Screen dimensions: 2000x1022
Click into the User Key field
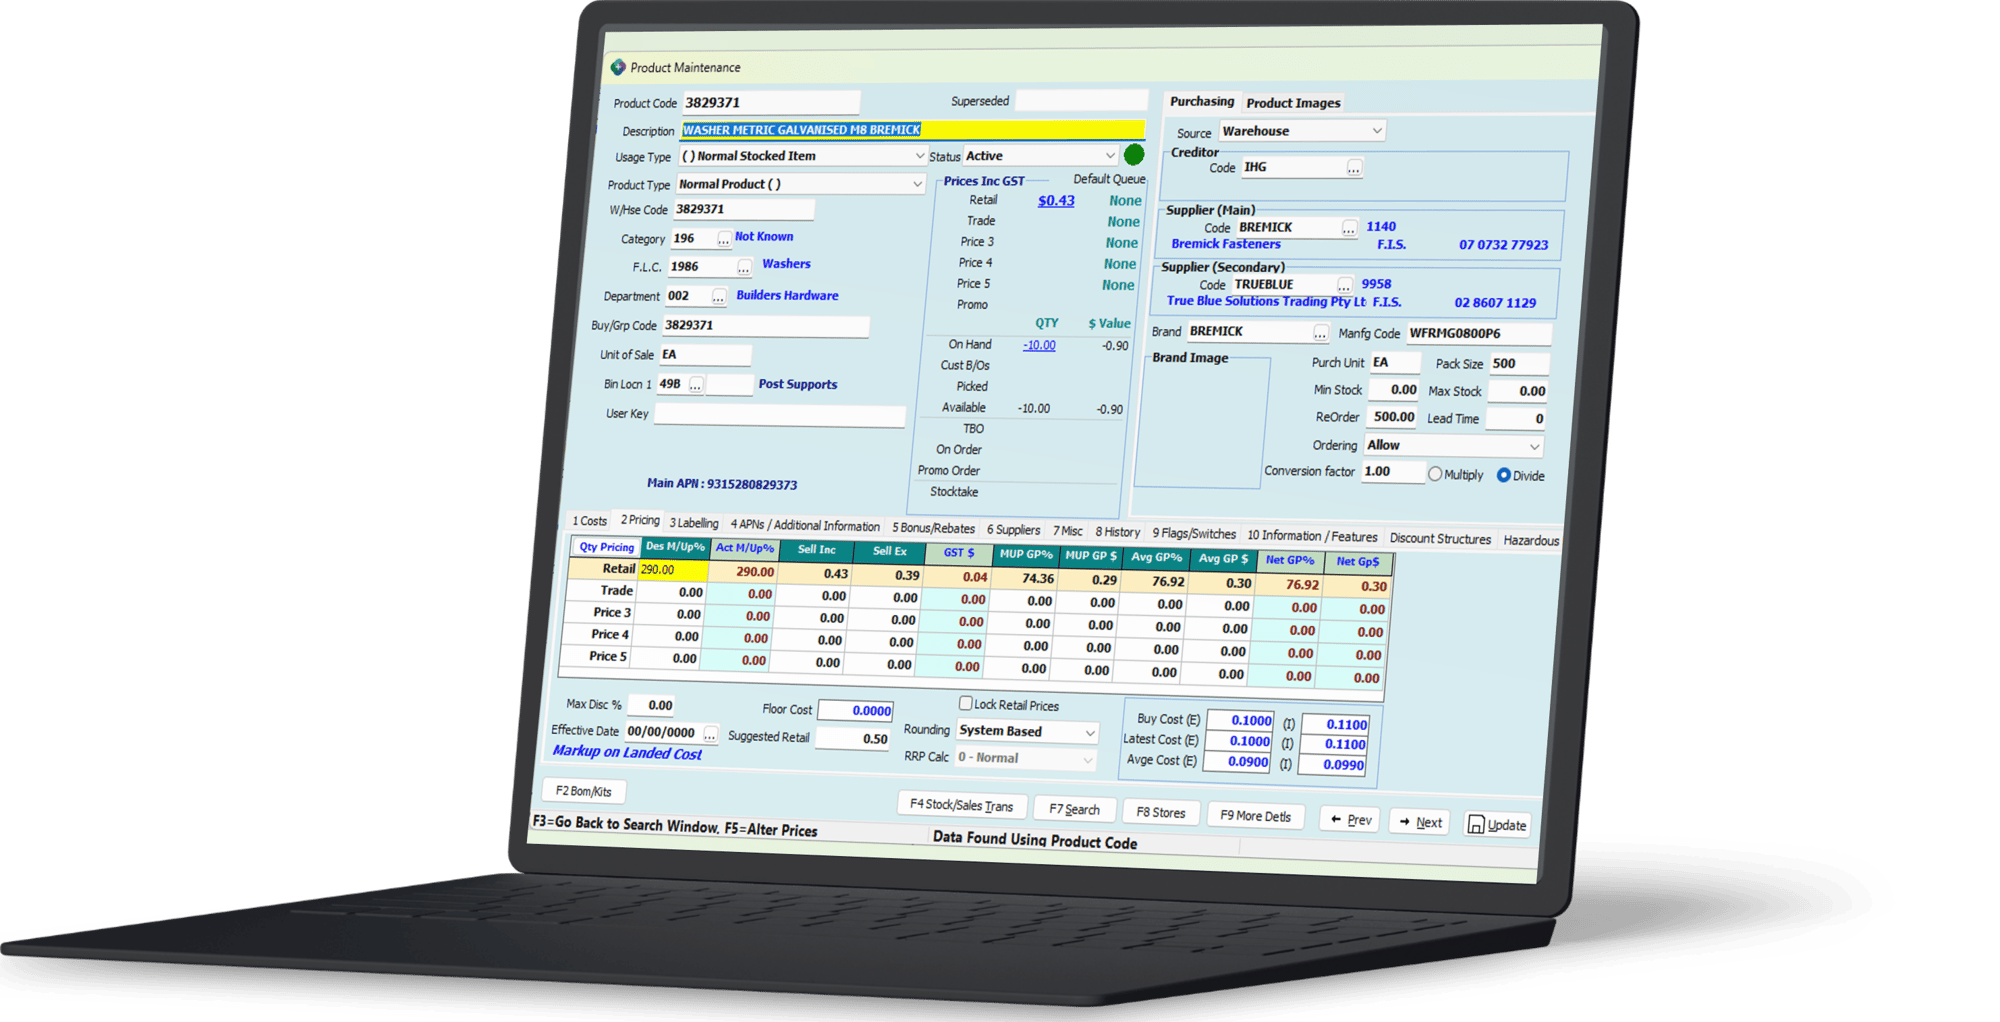[x=779, y=415]
